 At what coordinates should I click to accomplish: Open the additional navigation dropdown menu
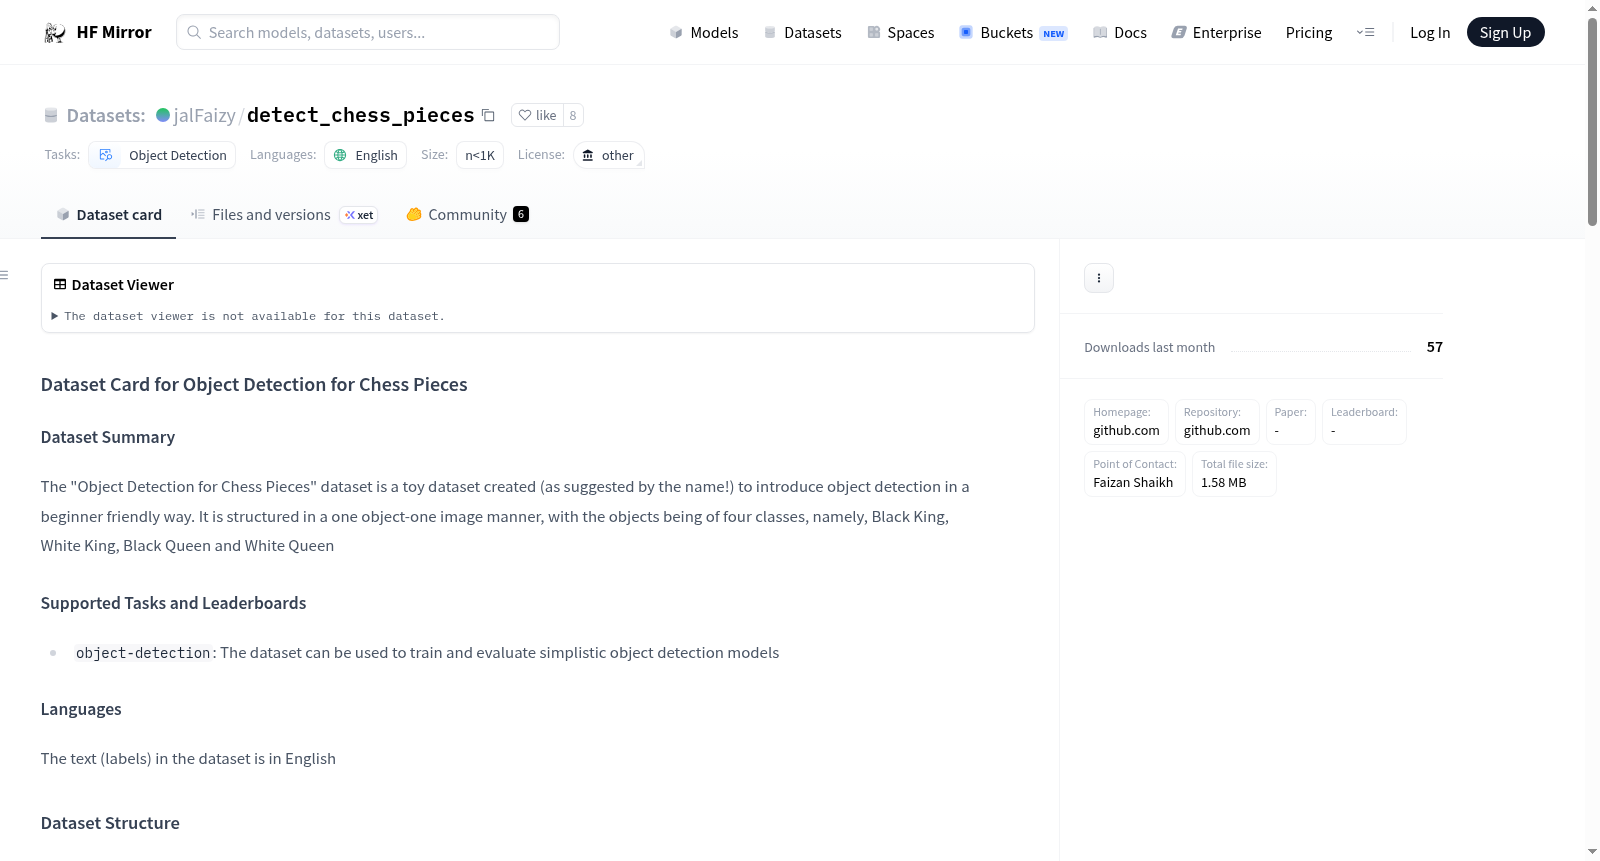tap(1365, 33)
